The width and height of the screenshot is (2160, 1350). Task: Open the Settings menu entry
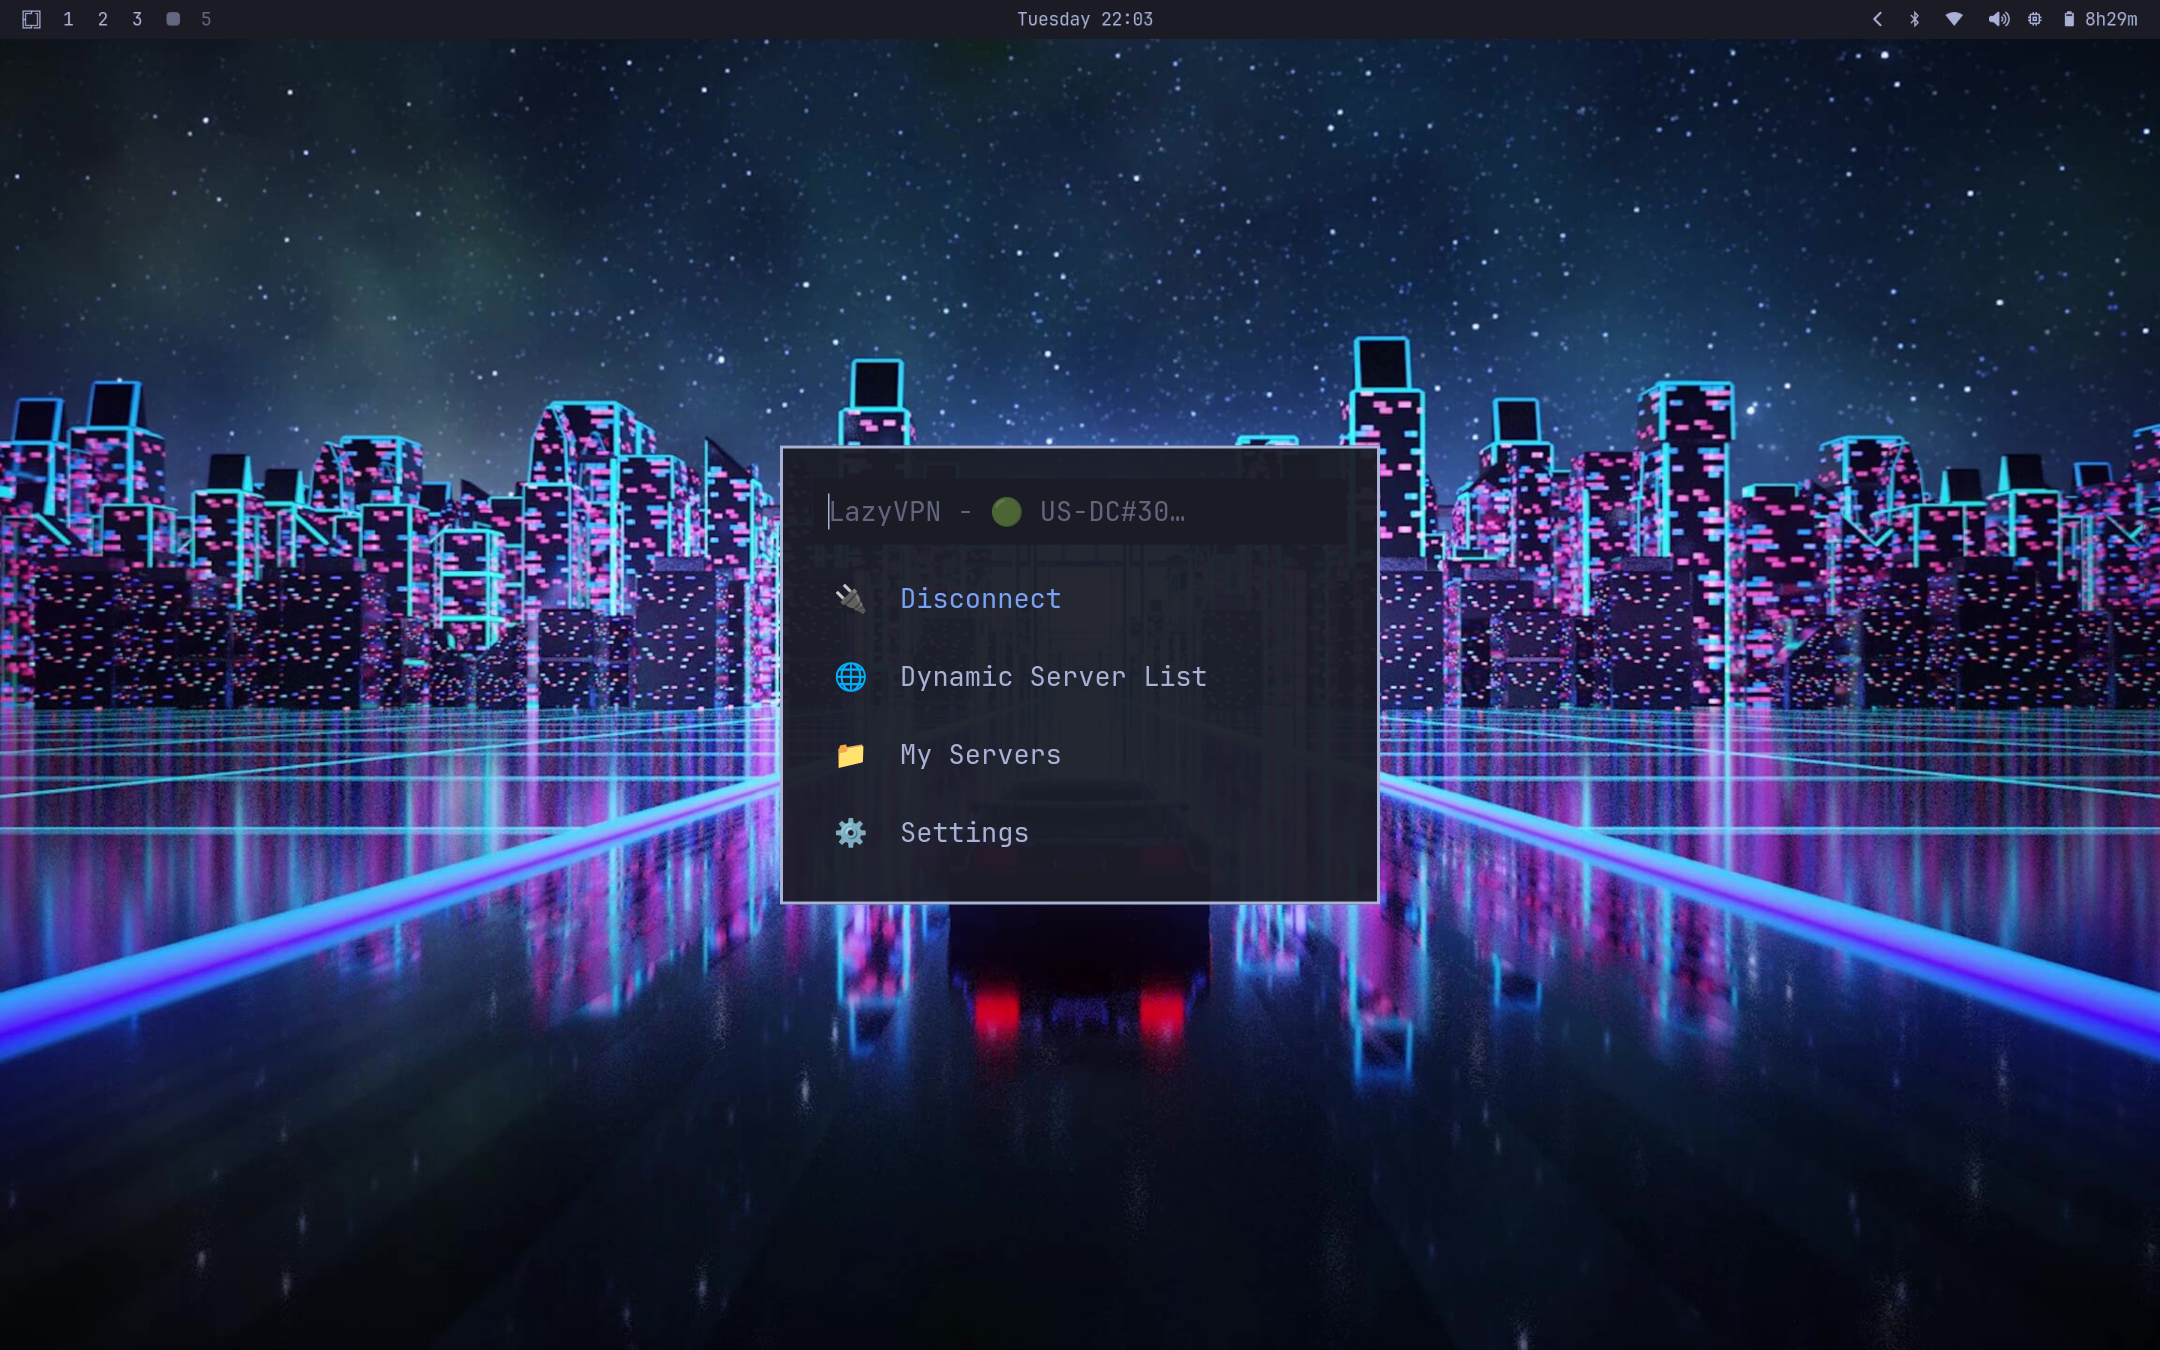point(964,833)
